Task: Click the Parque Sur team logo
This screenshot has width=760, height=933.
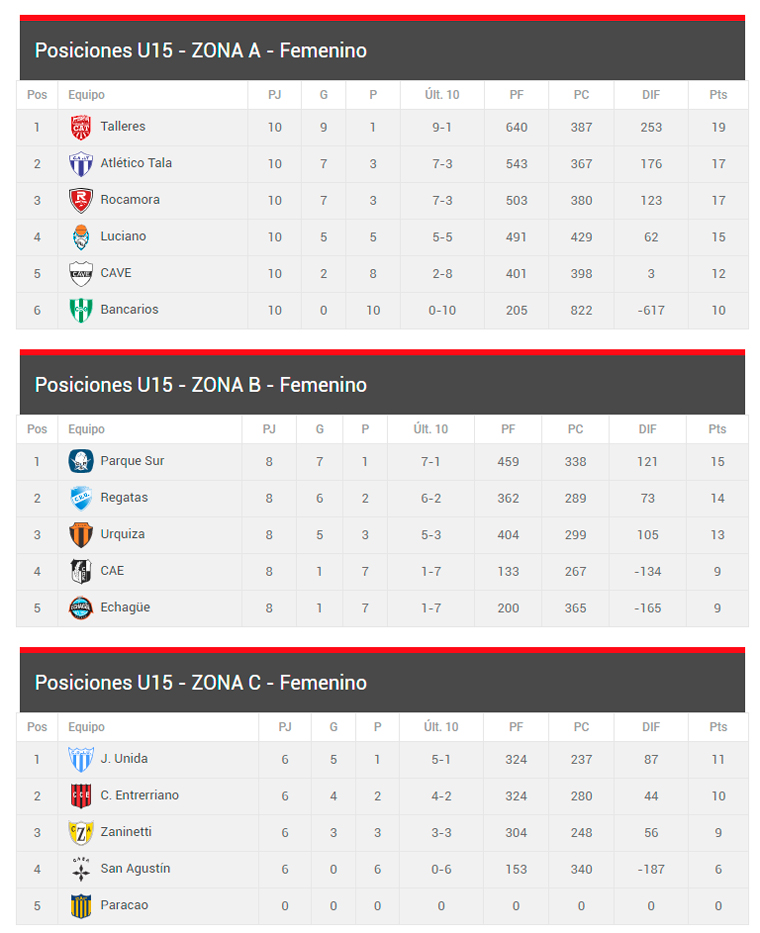Action: (81, 461)
